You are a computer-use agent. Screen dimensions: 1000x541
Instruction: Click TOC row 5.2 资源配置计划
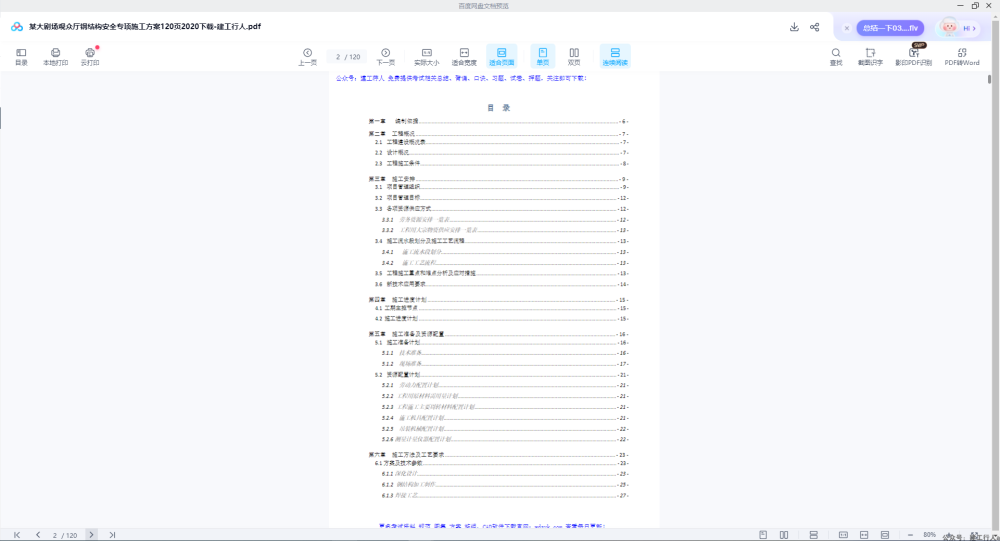point(501,374)
